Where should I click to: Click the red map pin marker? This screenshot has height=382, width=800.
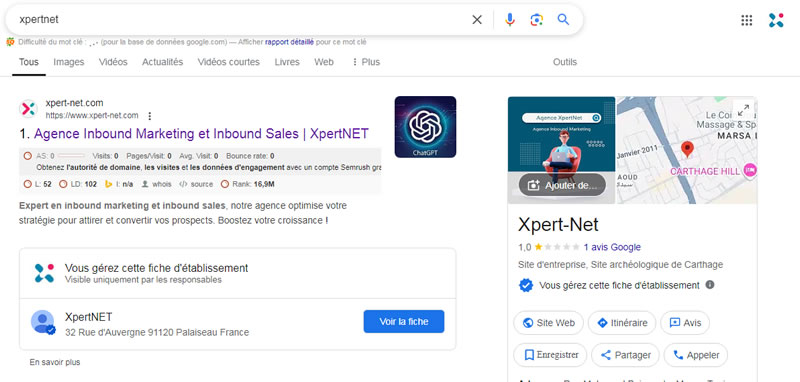pyautogui.click(x=687, y=149)
